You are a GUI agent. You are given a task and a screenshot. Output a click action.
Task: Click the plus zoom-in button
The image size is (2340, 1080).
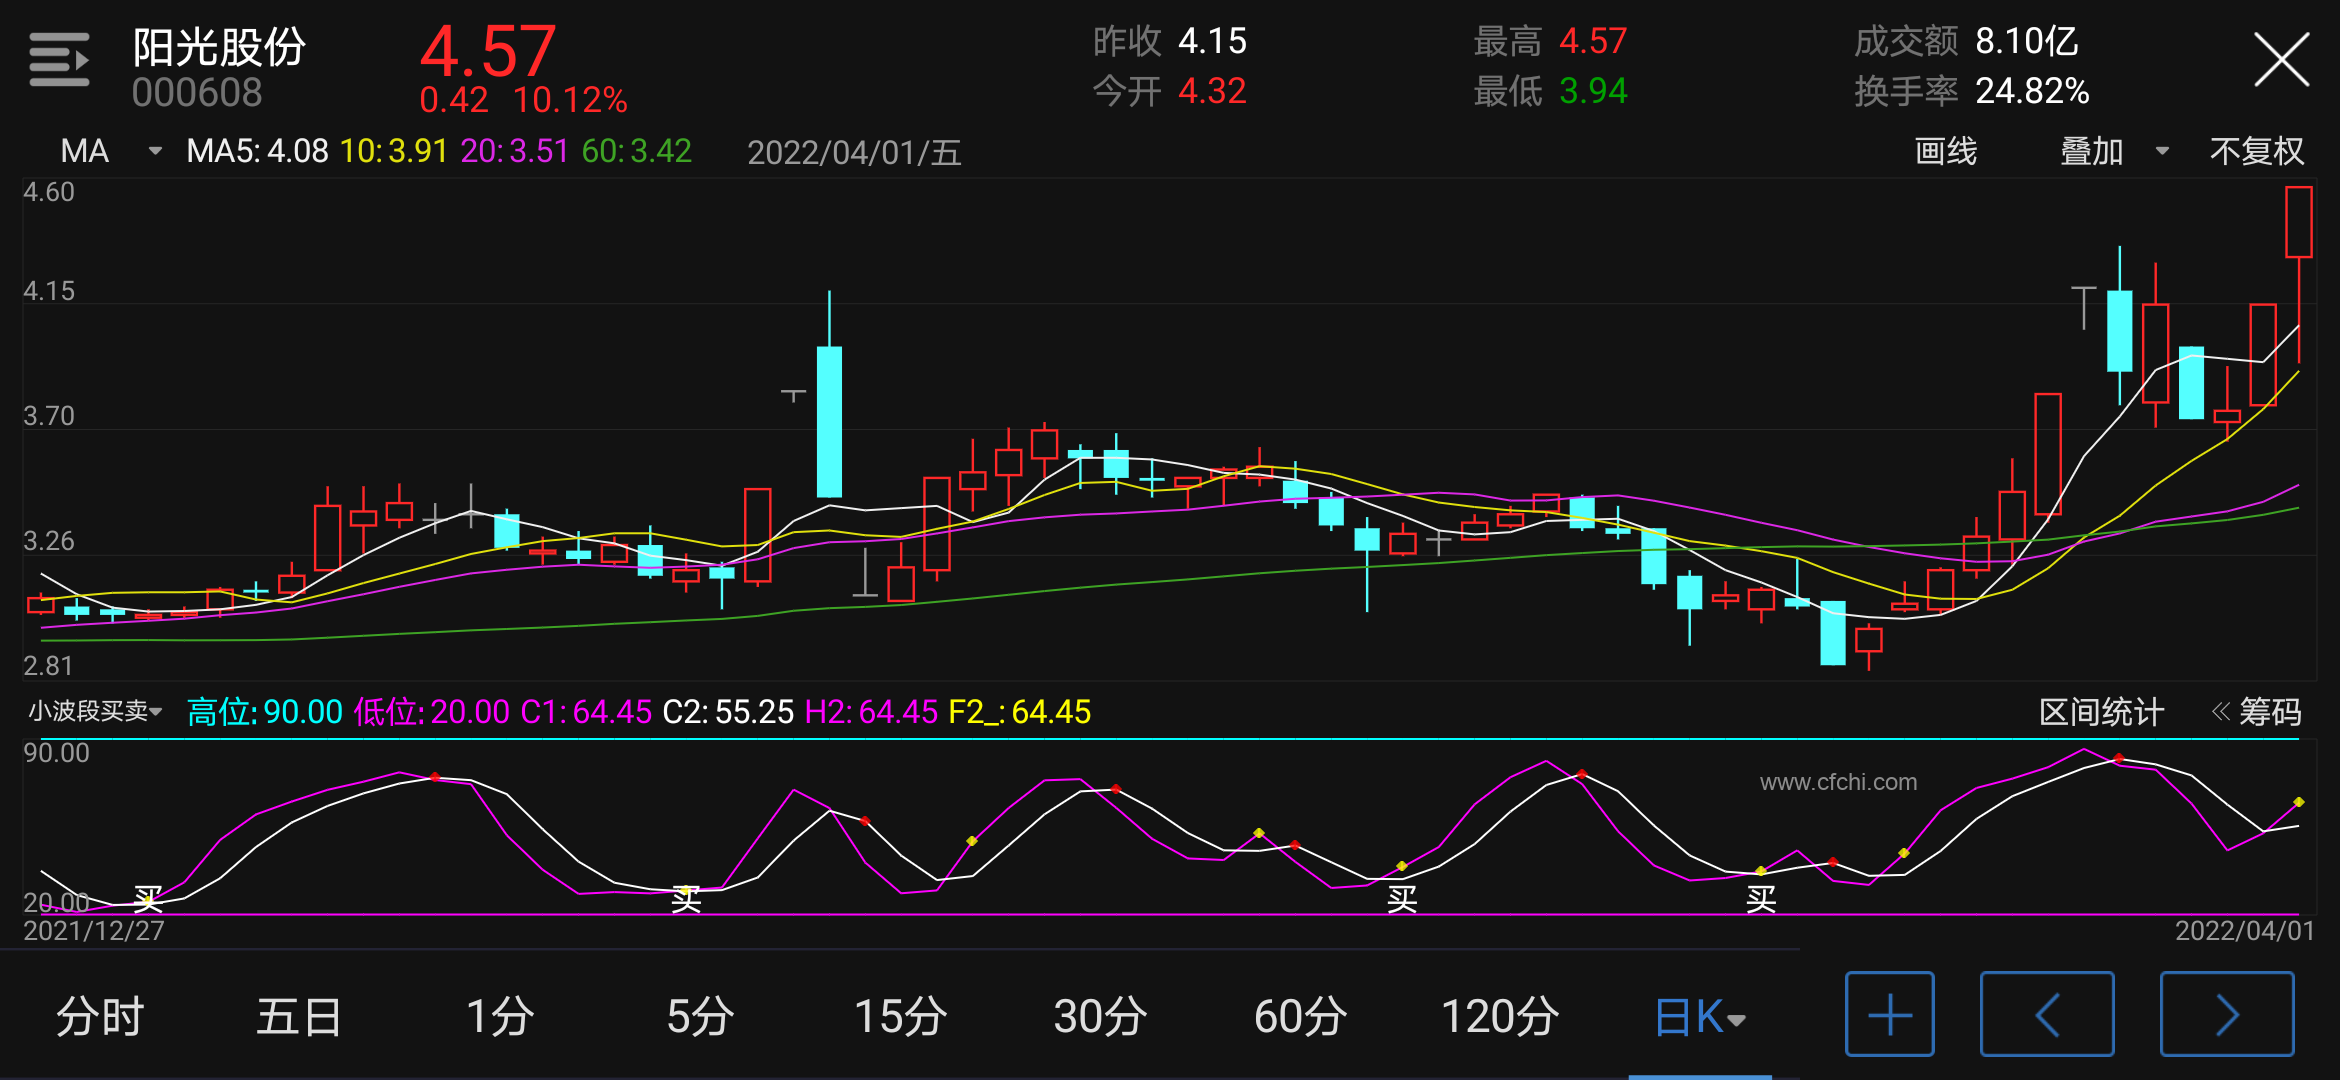point(1889,1014)
